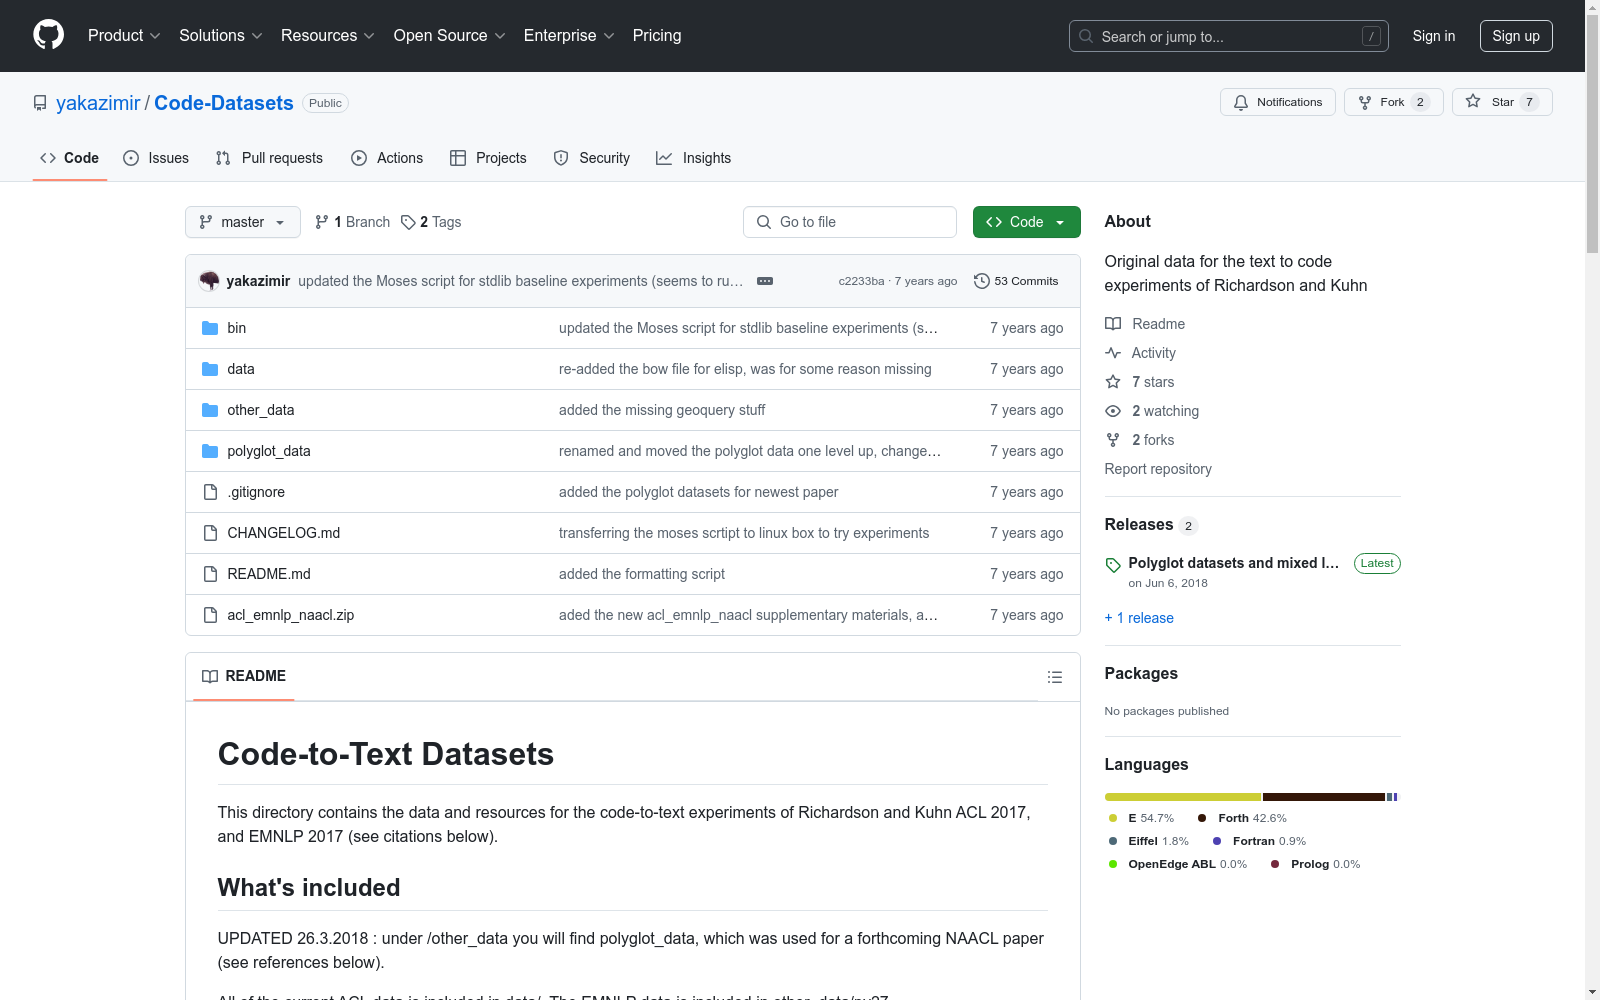Click the Fortran 0.9% language entry
This screenshot has width=1600, height=1000.
pyautogui.click(x=1259, y=841)
